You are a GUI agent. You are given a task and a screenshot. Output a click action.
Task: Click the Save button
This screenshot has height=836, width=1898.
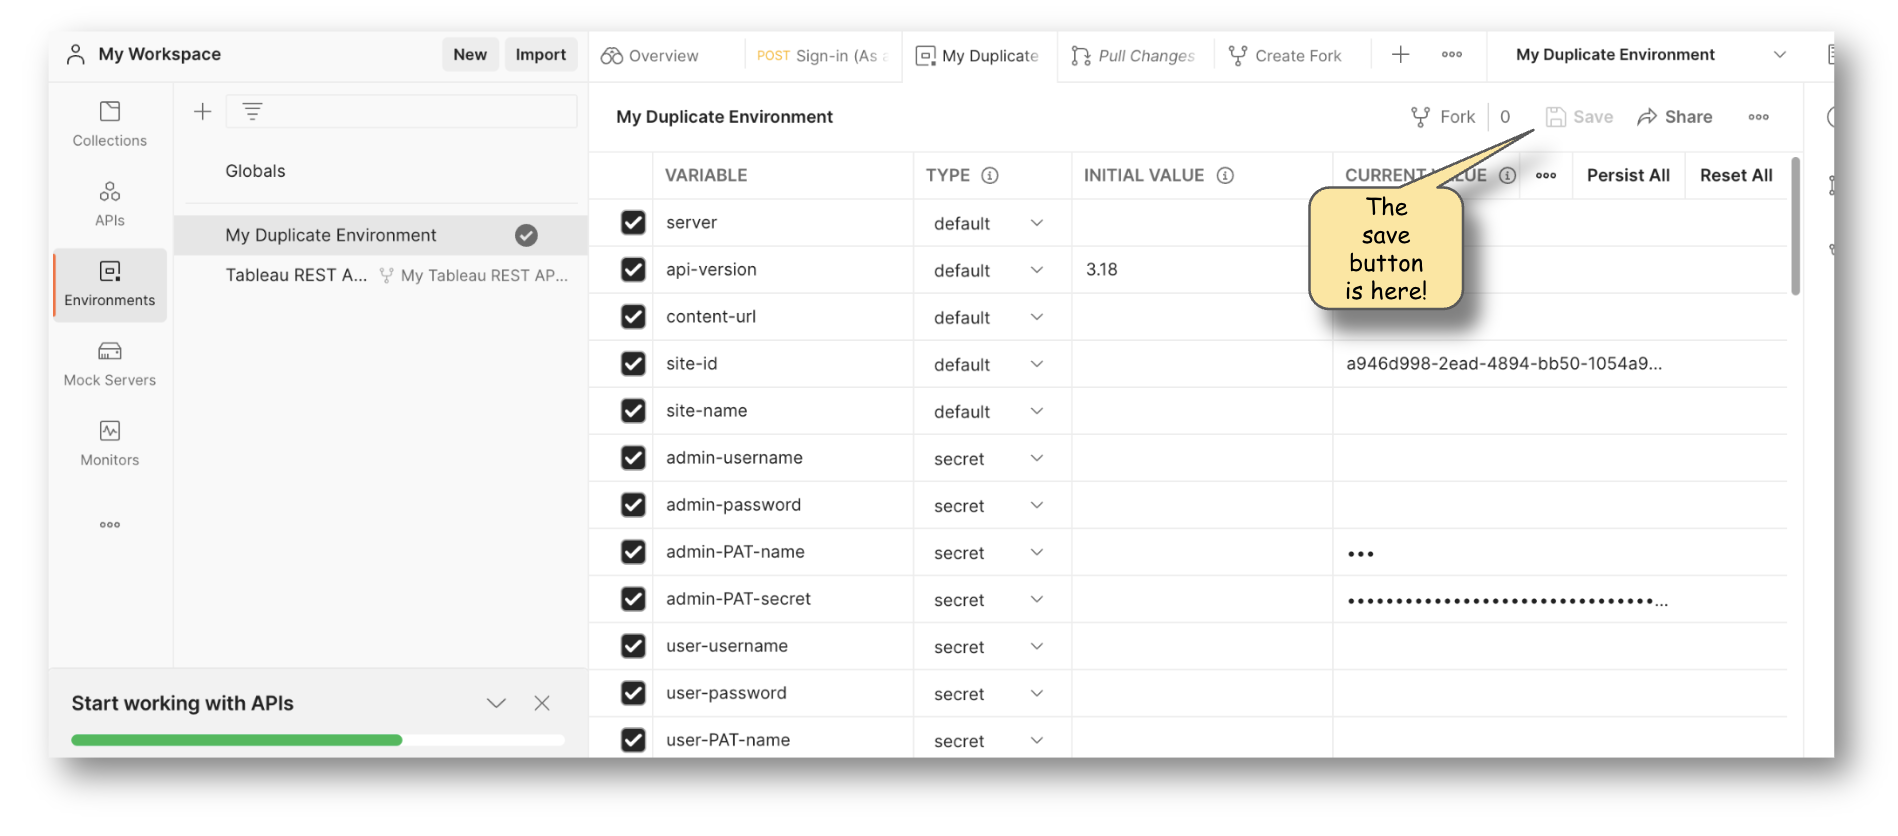pos(1579,117)
